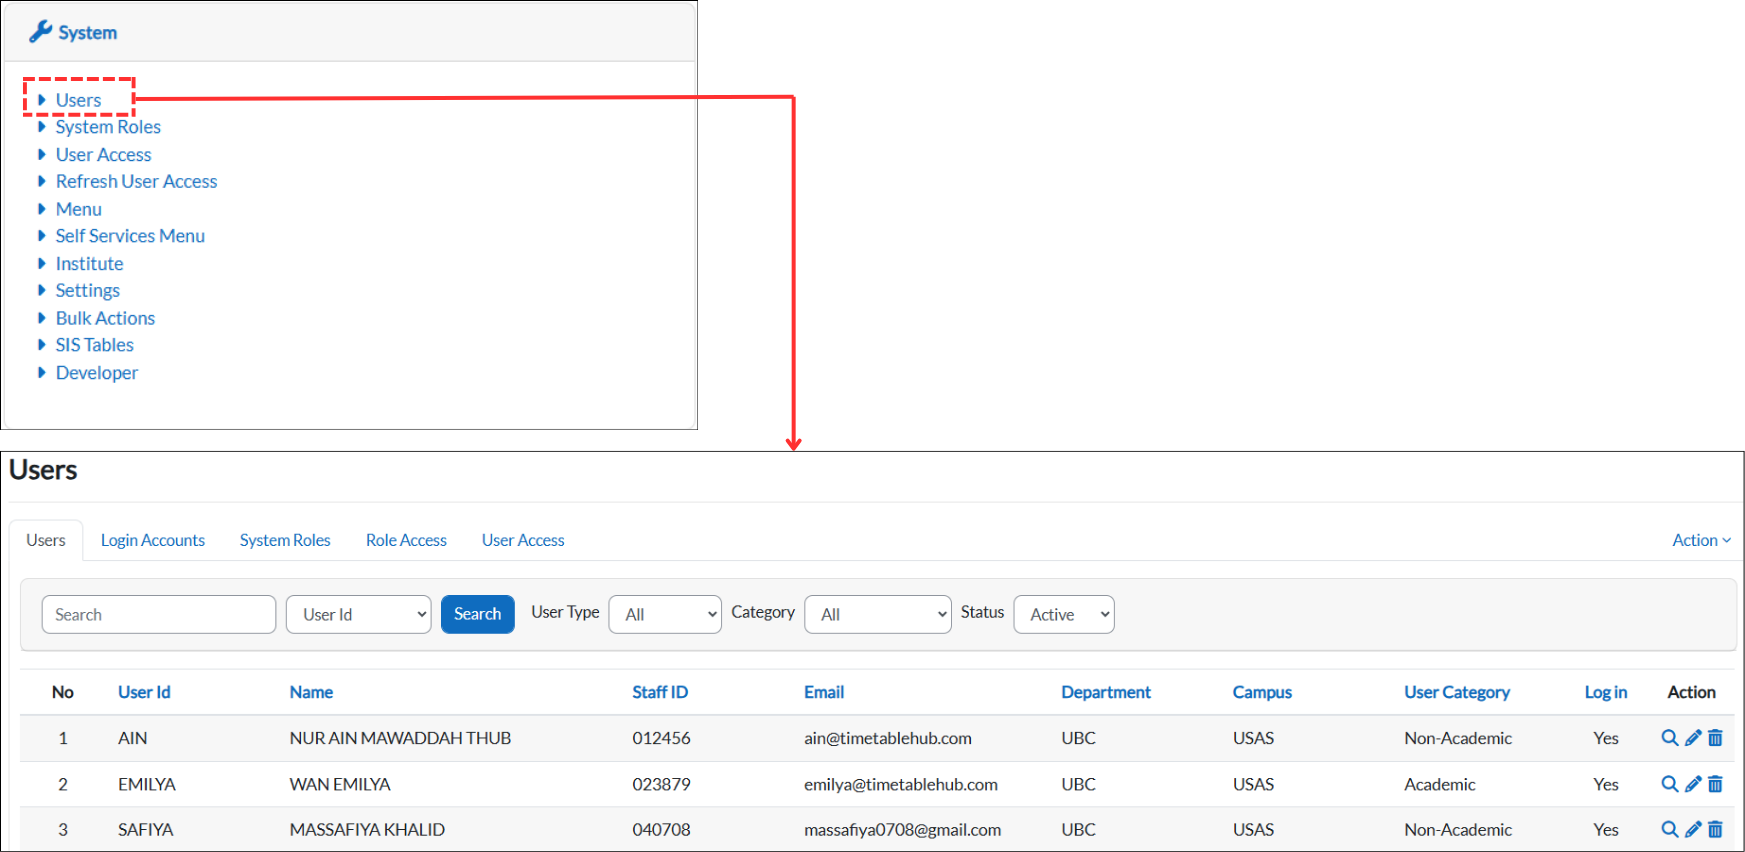The height and width of the screenshot is (852, 1745).
Task: Click staff ID 012456
Action: (661, 738)
